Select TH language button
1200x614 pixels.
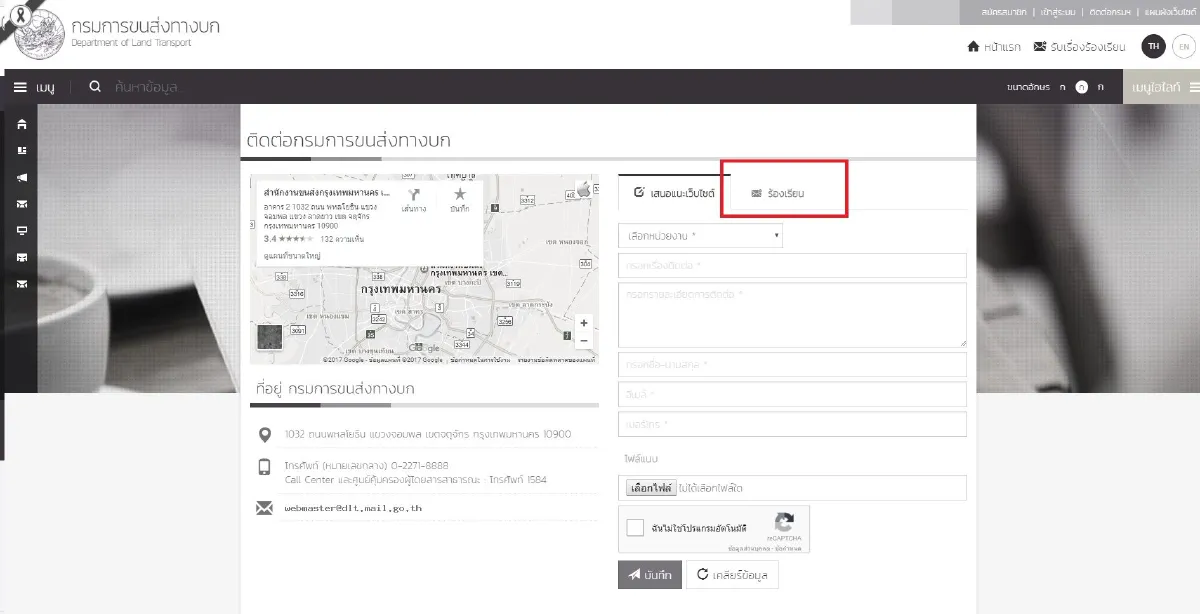click(x=1154, y=47)
